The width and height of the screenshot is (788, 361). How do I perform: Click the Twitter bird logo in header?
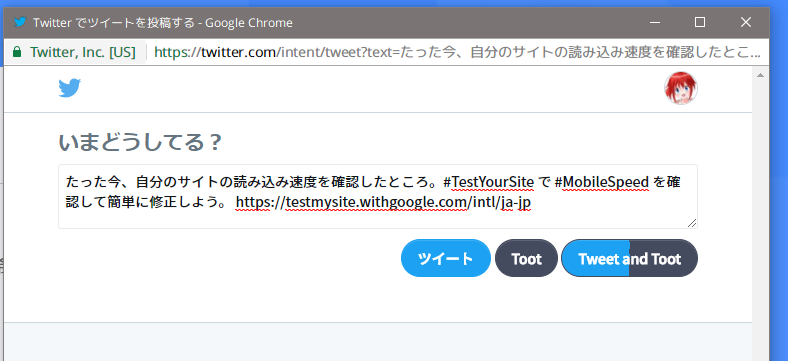[69, 88]
